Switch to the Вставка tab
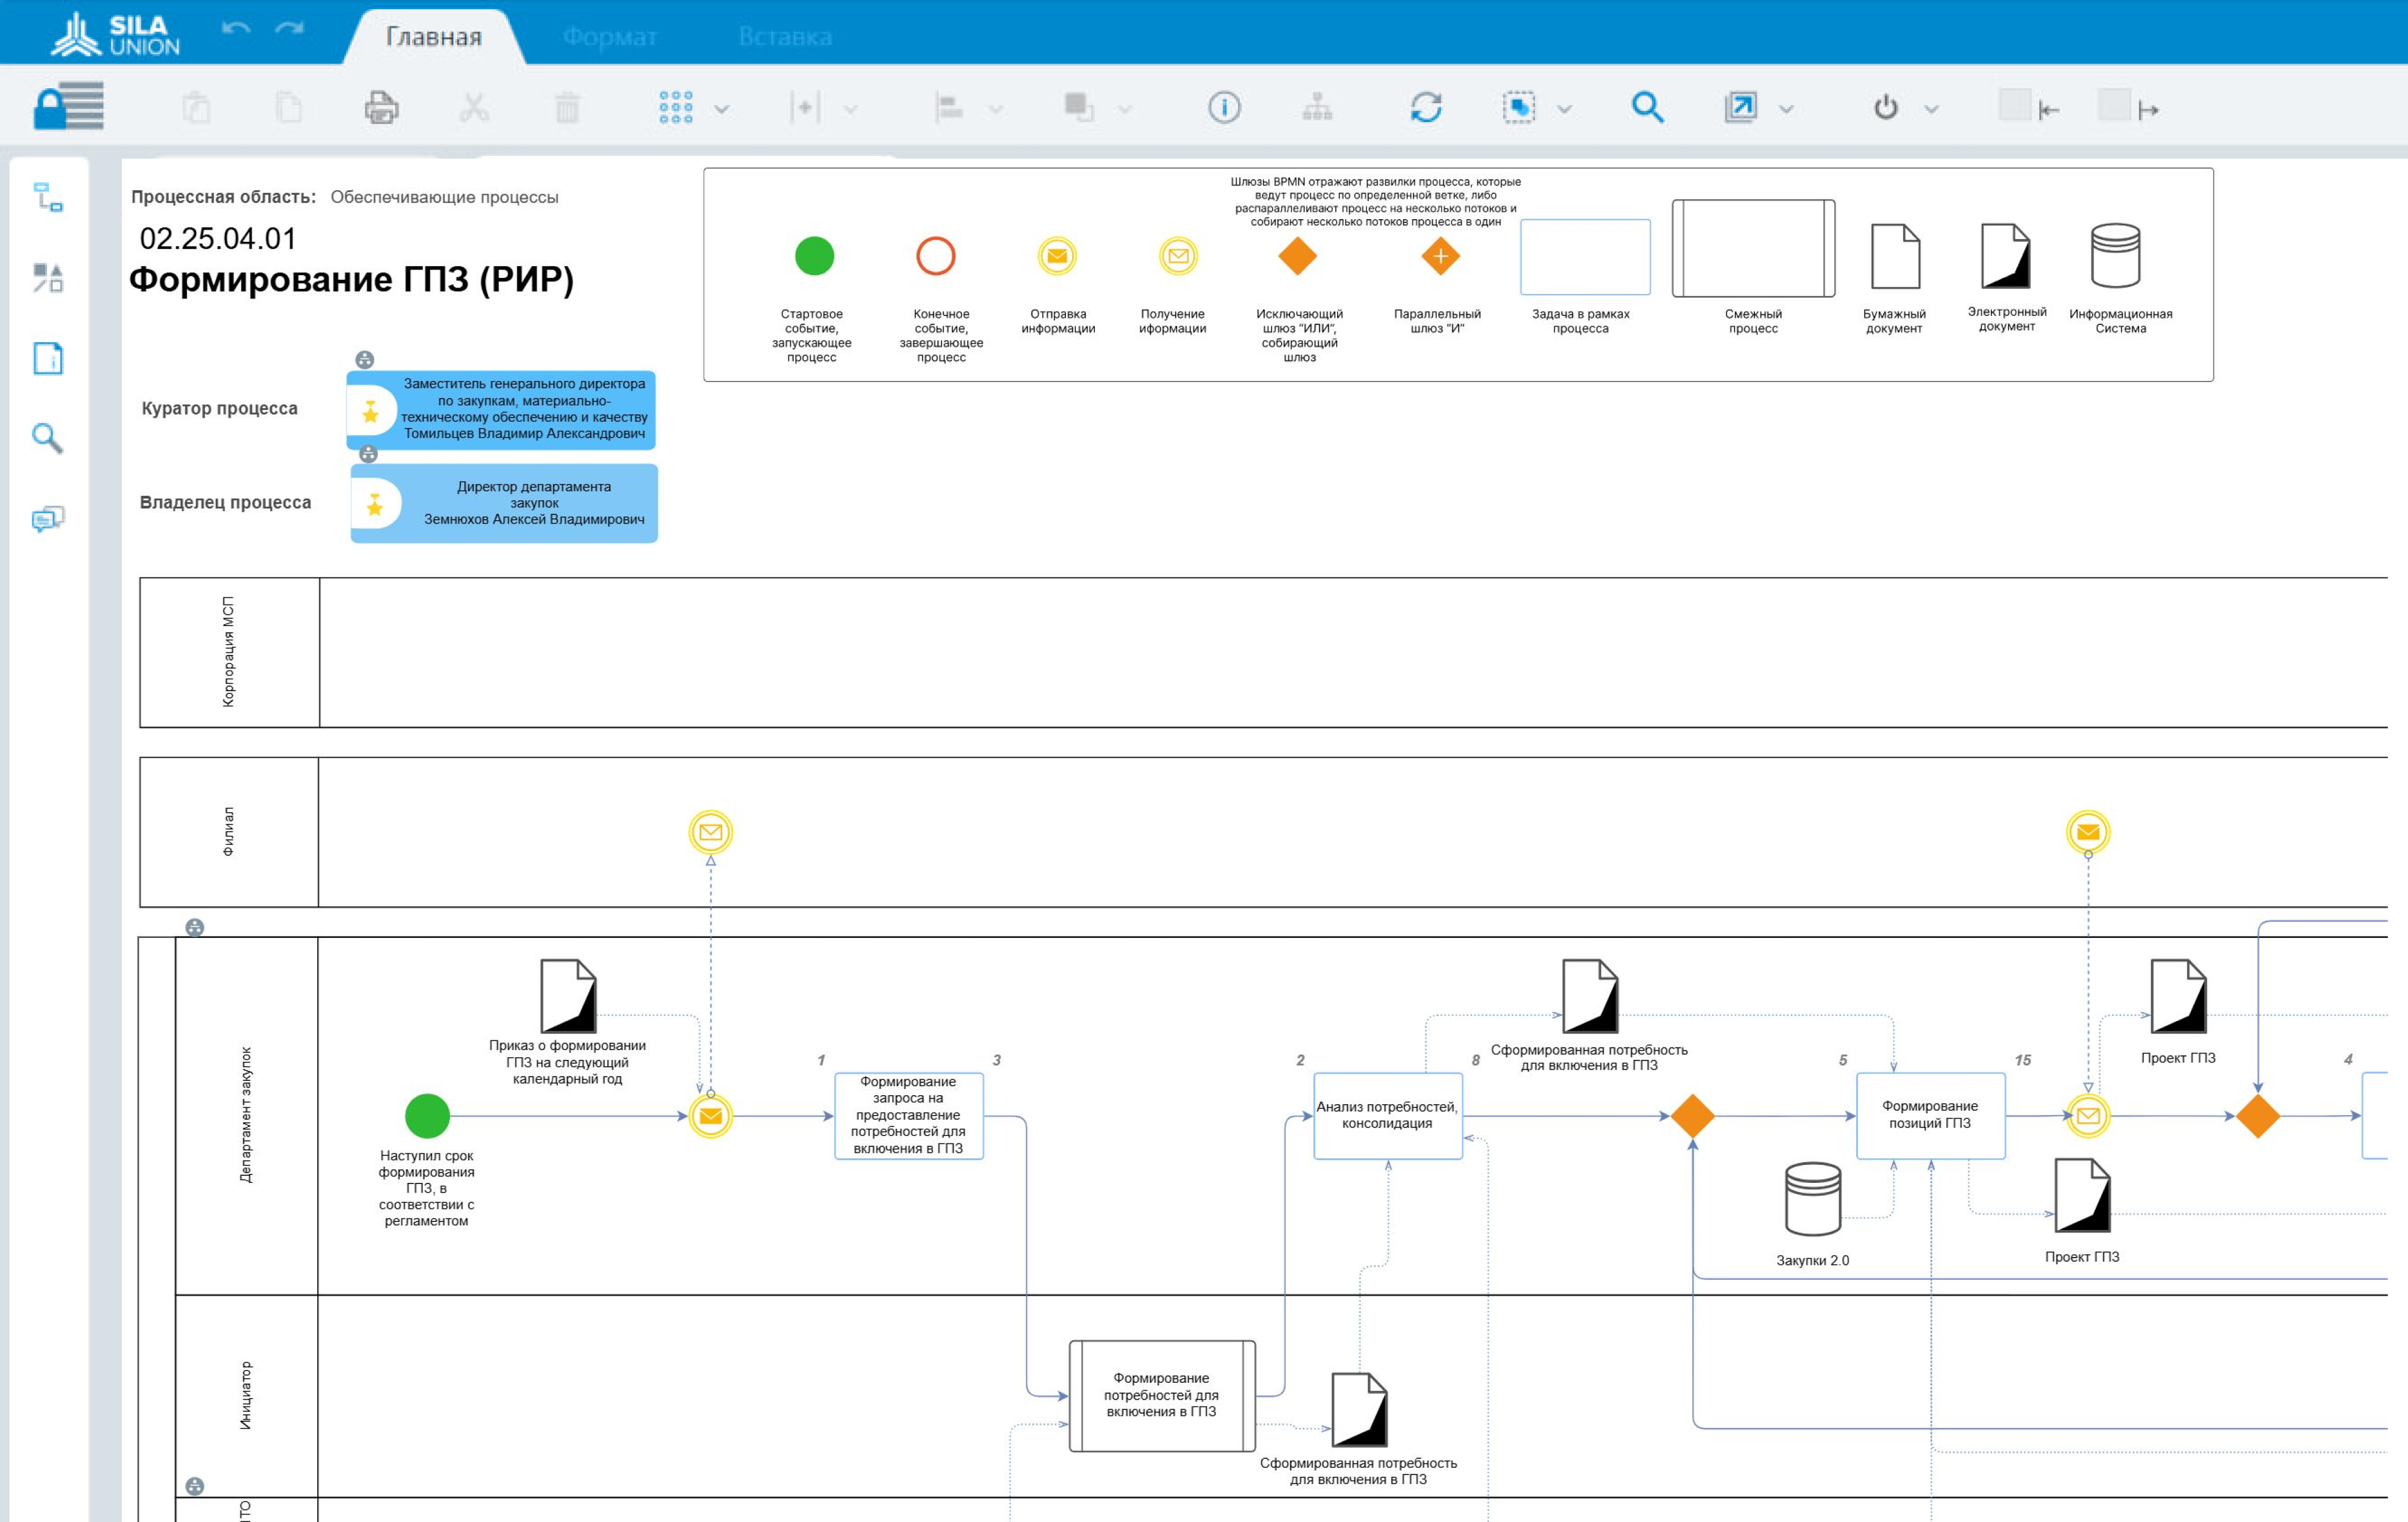 785,37
